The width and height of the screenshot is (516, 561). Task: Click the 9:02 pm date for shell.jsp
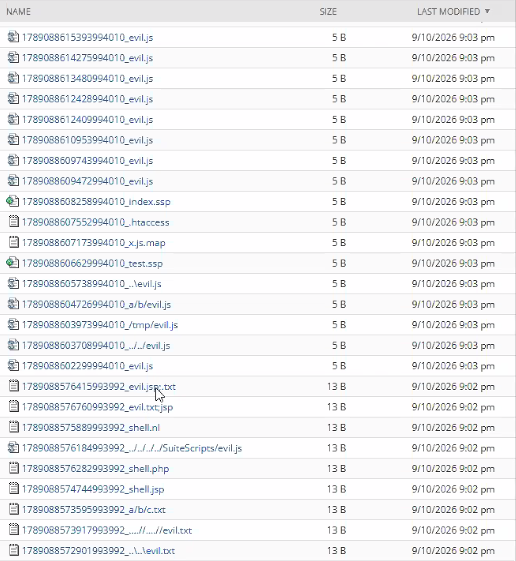tap(453, 489)
